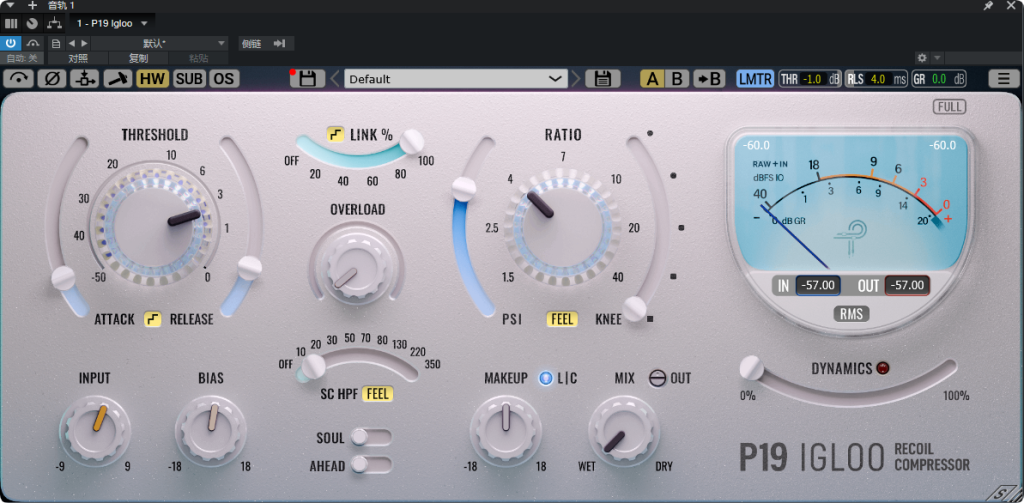
Task: Toggle the ATTACK RELEASE link step icon
Action: [153, 319]
